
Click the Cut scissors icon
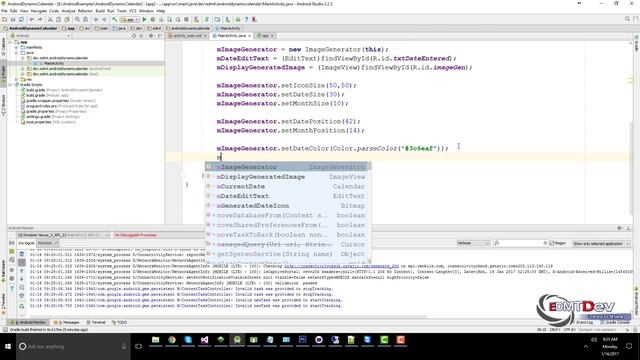(x=50, y=20)
